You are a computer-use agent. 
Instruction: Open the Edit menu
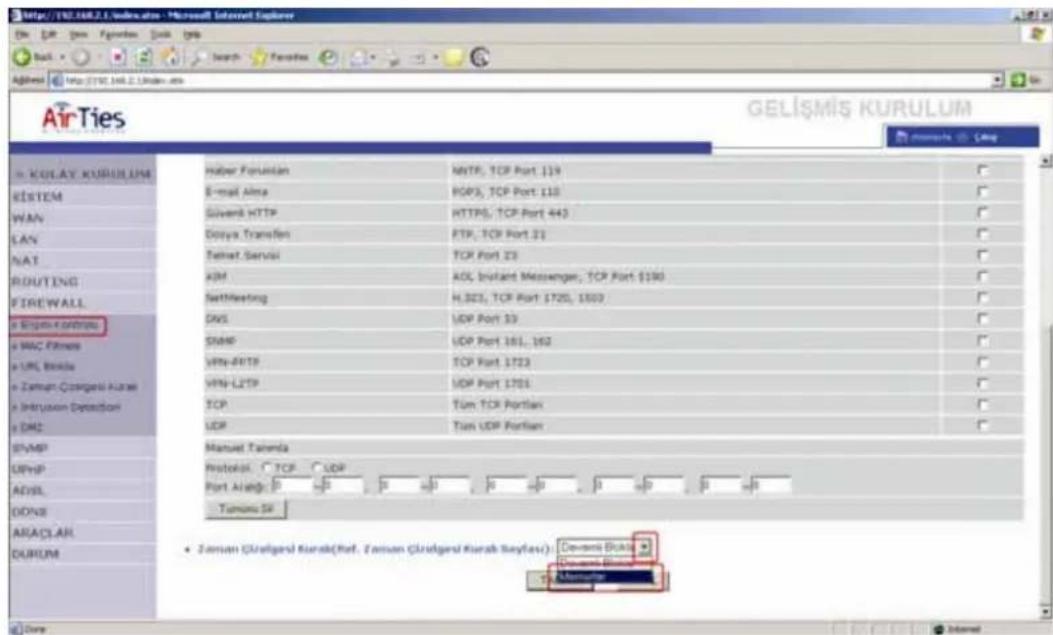click(x=47, y=34)
